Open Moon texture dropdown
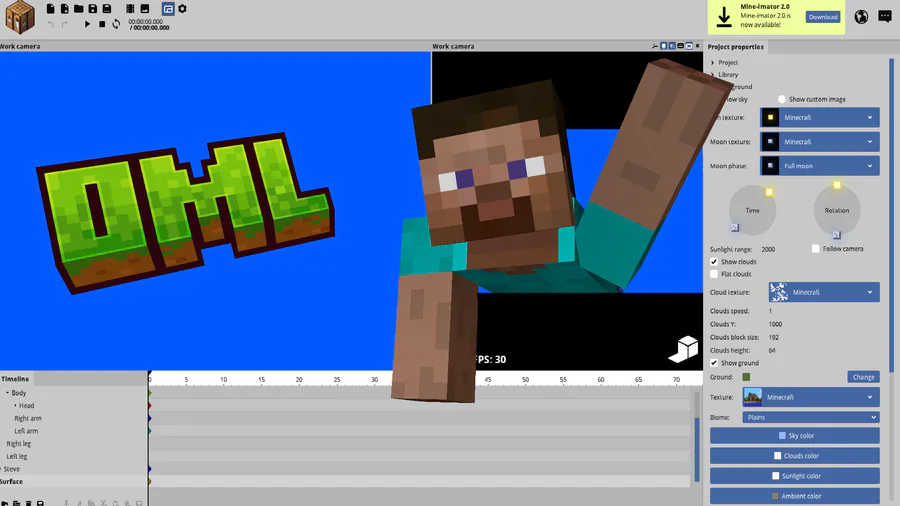The height and width of the screenshot is (506, 900). point(820,142)
